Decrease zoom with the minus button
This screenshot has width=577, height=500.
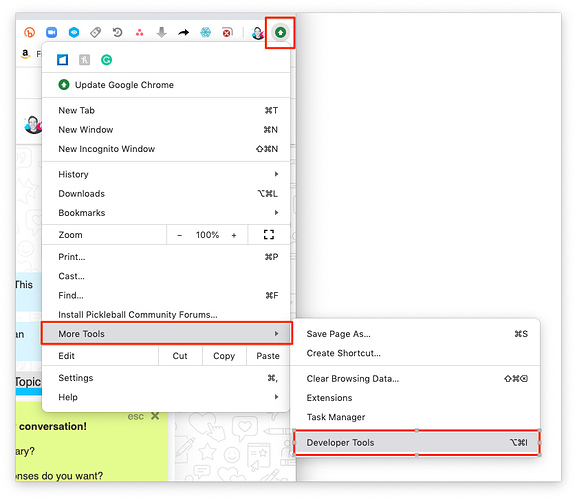[x=180, y=235]
